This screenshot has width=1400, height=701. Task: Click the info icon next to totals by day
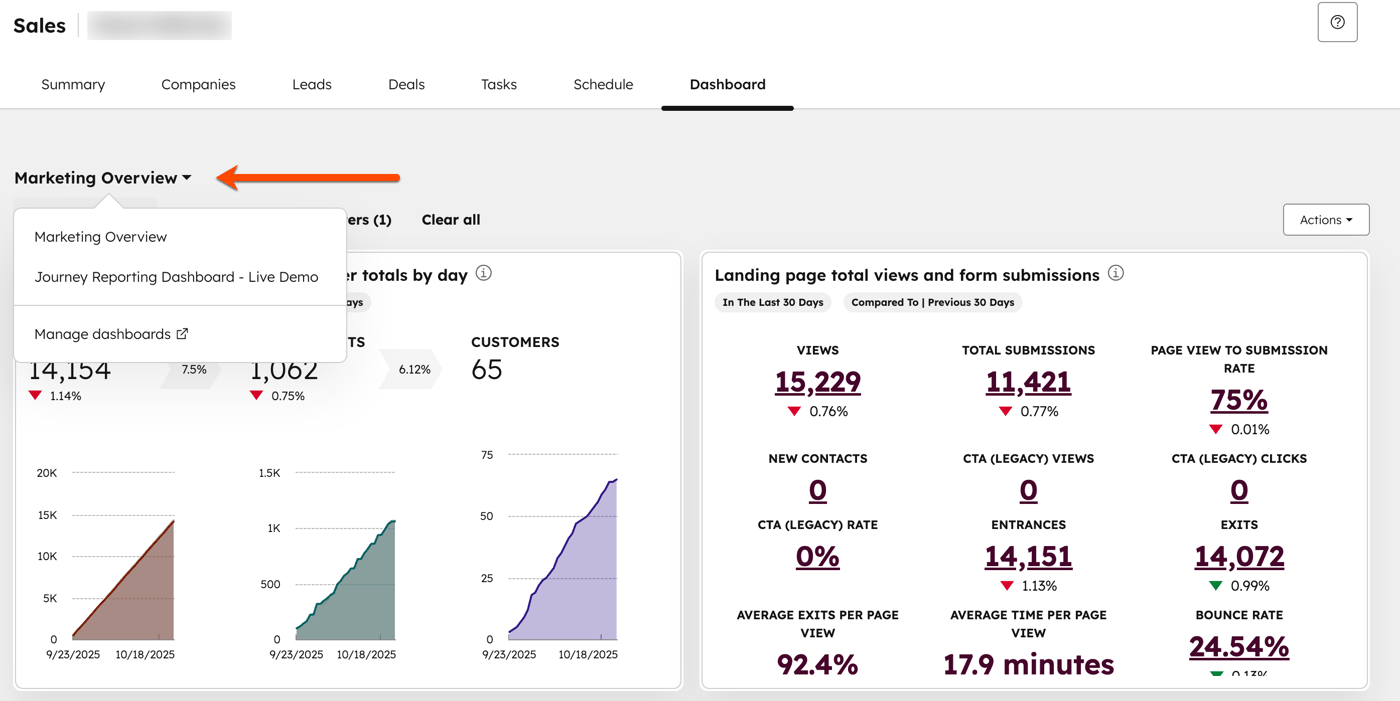483,272
